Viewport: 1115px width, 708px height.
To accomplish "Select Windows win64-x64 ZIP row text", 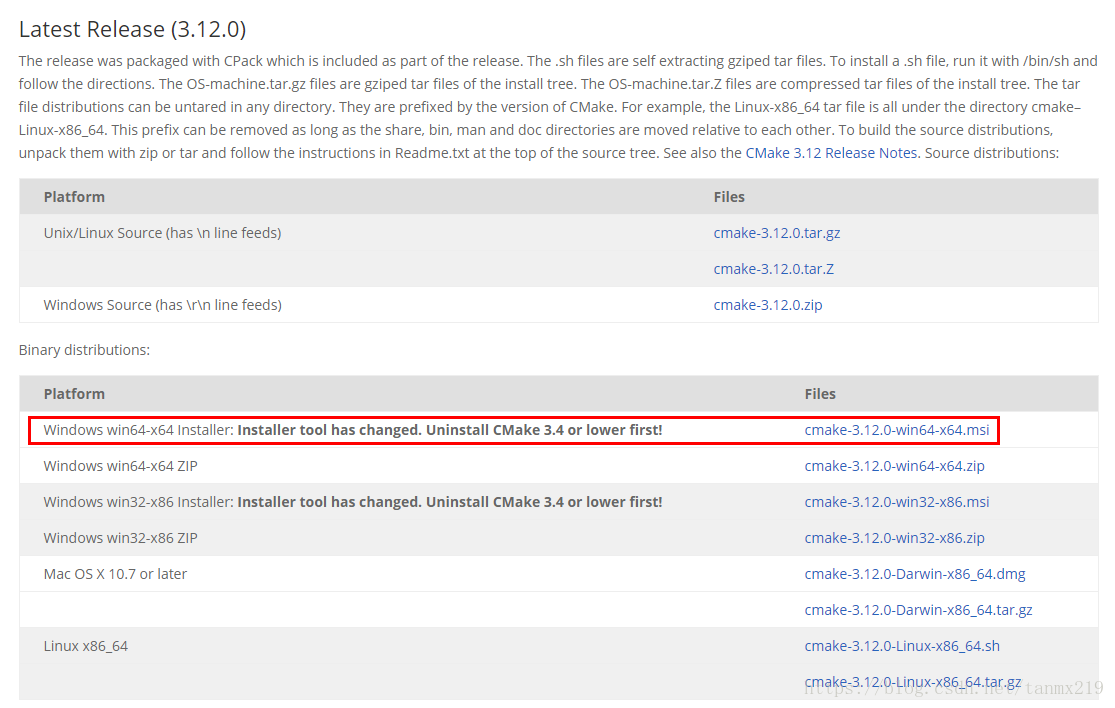I will click(x=120, y=466).
